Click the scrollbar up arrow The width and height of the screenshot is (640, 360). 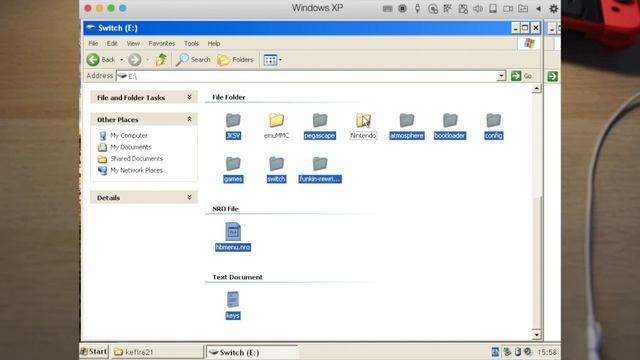[x=537, y=89]
